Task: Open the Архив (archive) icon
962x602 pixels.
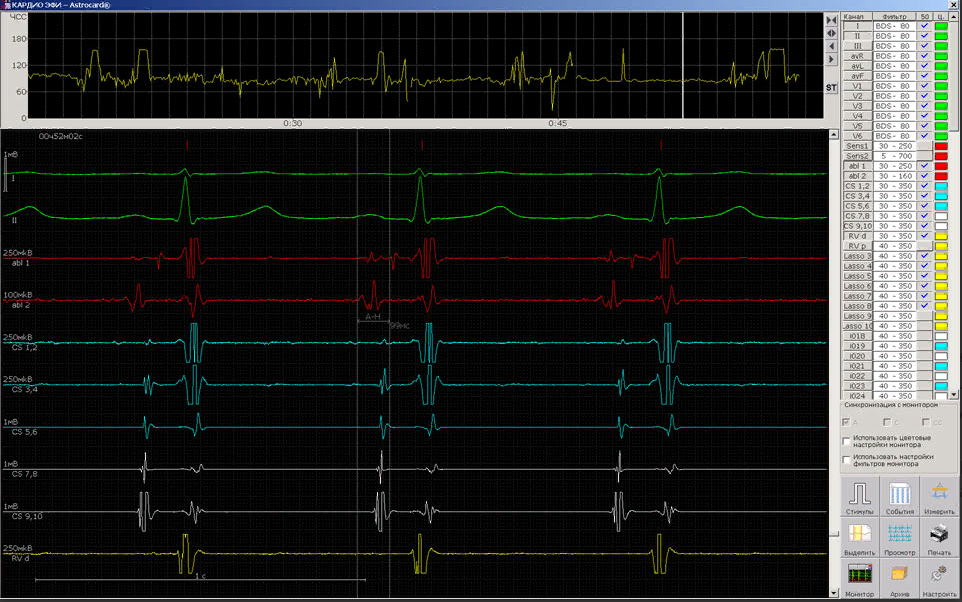Action: (x=899, y=579)
